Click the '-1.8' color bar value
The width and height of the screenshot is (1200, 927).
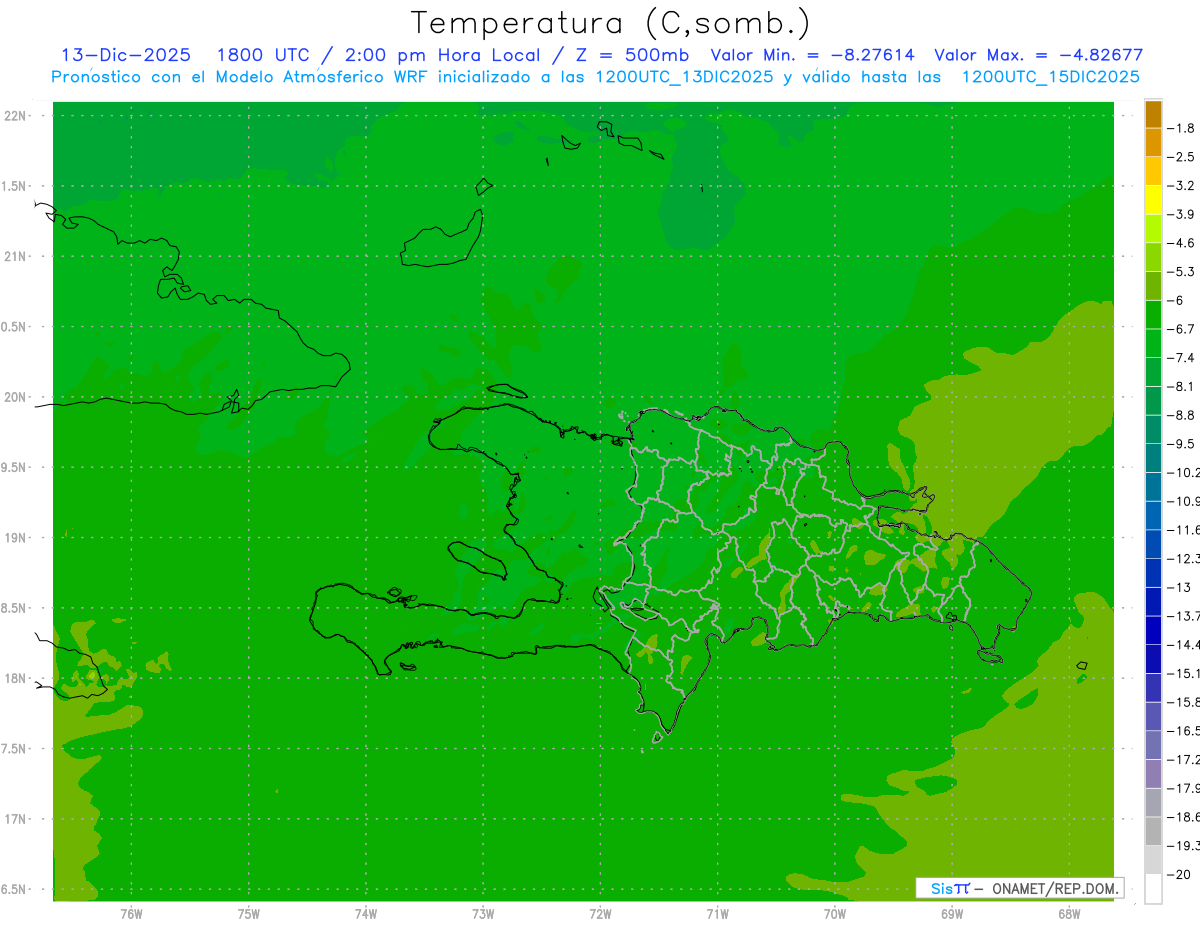(1183, 128)
